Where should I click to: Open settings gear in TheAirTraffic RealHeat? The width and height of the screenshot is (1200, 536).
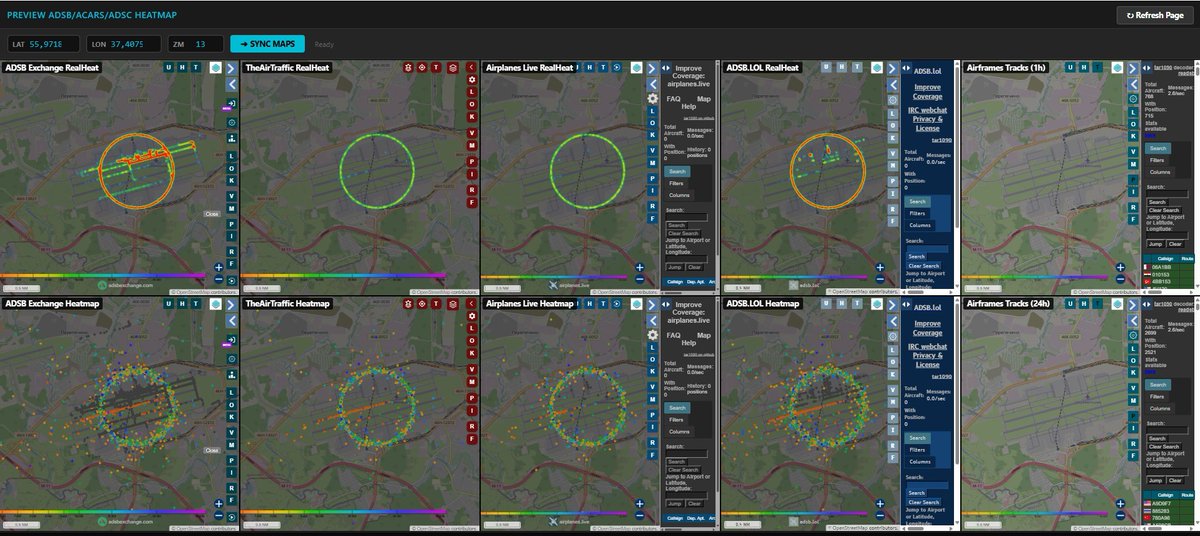(471, 80)
